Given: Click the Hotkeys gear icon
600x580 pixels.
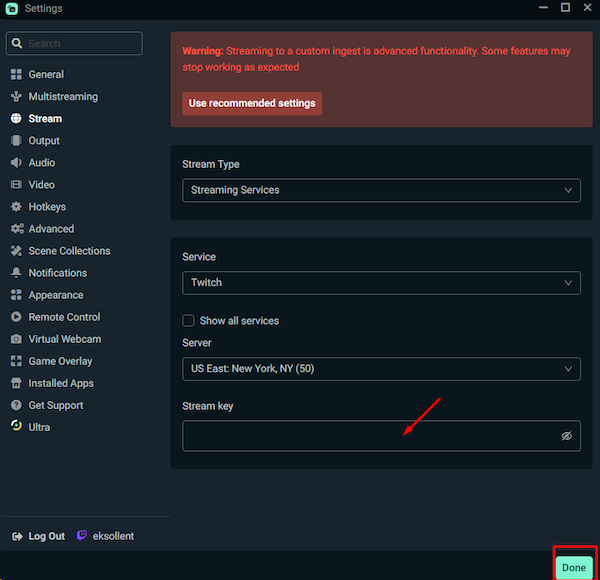Looking at the screenshot, I should 16,207.
